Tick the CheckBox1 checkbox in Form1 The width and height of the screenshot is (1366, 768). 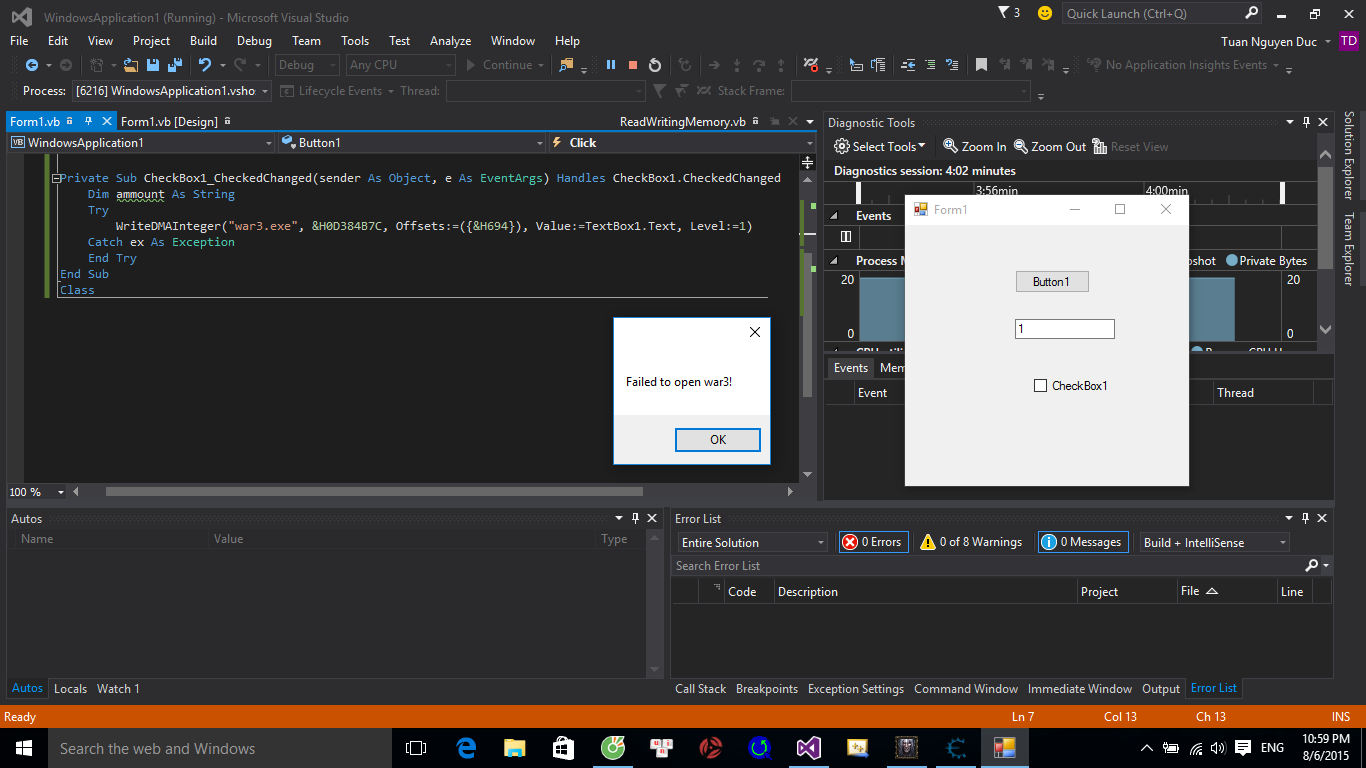pyautogui.click(x=1040, y=386)
